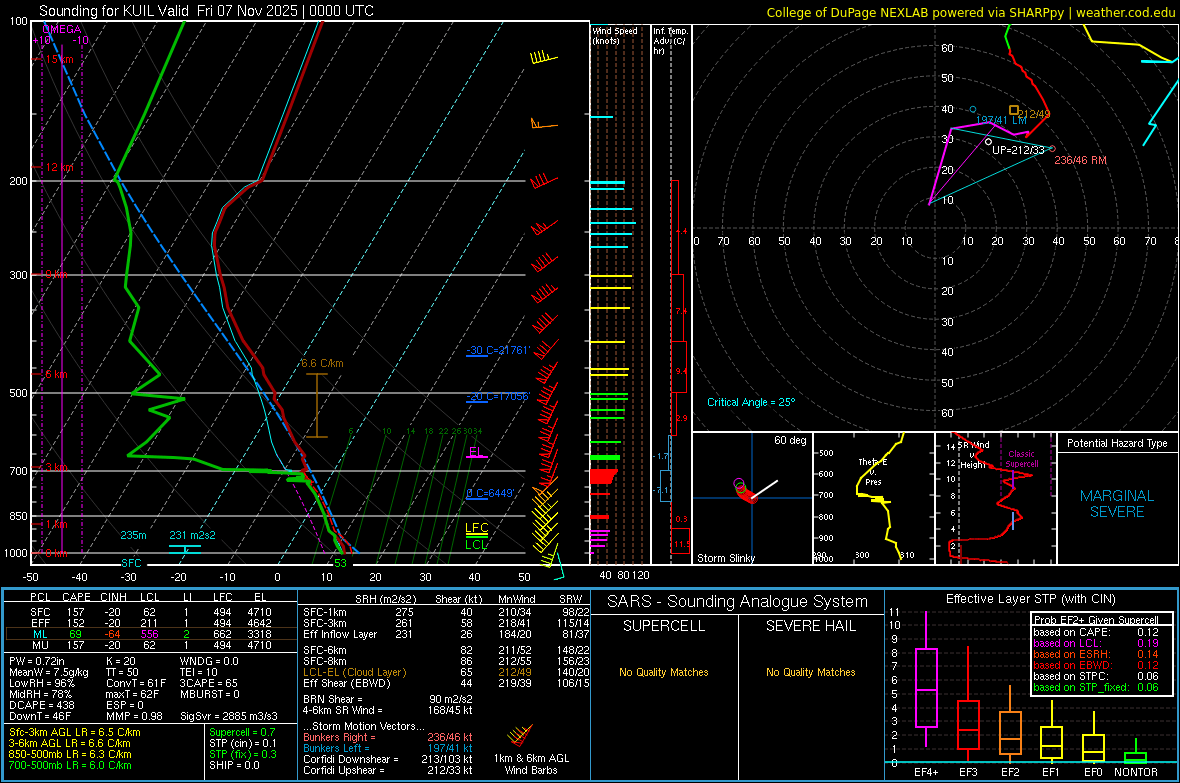Click 'No Quality Matches' under SEVERE HAIL
Viewport: 1180px width, 783px height.
(x=810, y=672)
